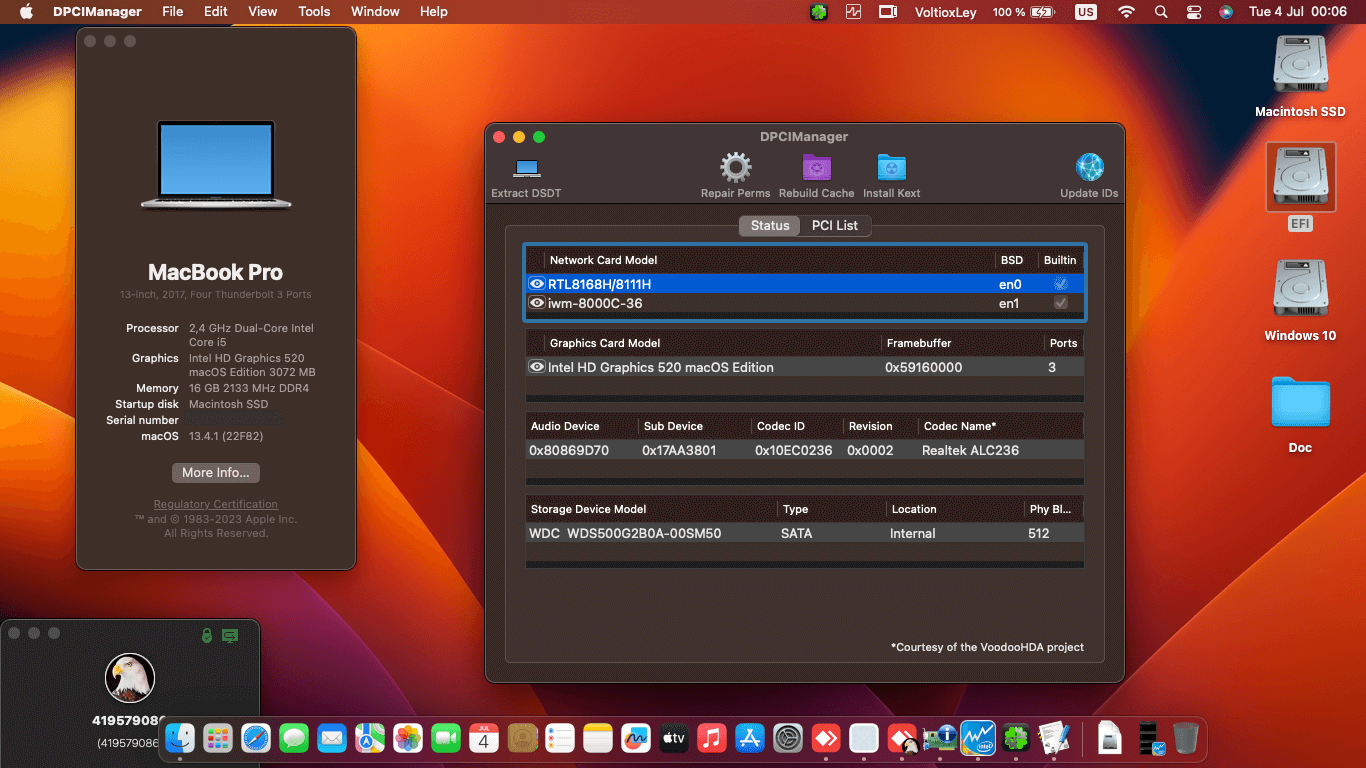
Task: Click the DPCIManager PCI card Dock icon
Action: coord(940,739)
